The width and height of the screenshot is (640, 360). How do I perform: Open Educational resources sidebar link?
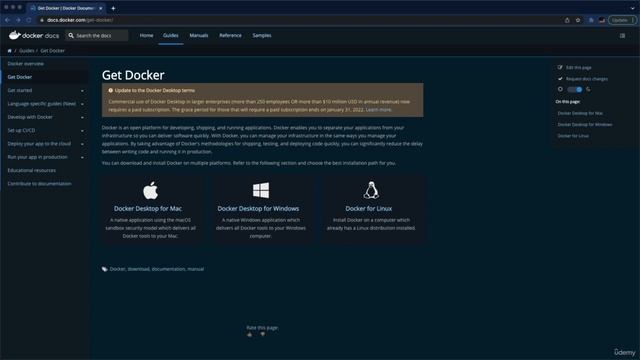pos(31,170)
